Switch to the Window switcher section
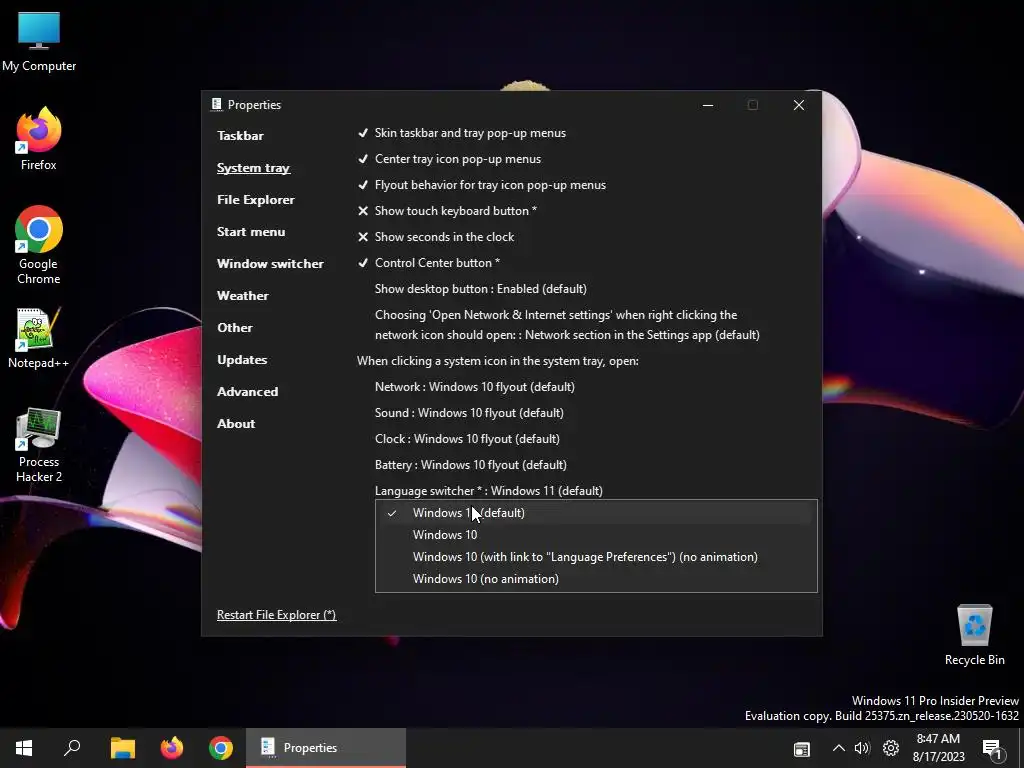Screen dimensions: 1024x768 [x=270, y=264]
